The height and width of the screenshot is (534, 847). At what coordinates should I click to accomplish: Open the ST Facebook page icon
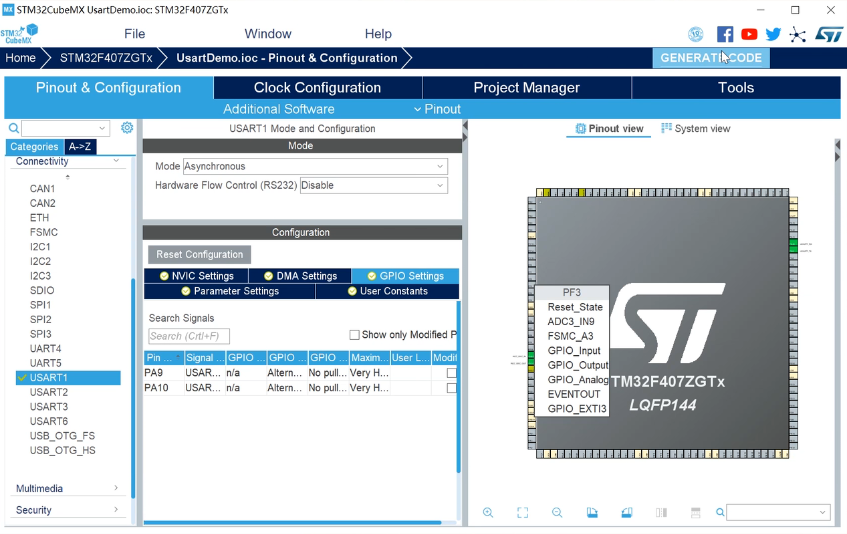click(x=725, y=34)
